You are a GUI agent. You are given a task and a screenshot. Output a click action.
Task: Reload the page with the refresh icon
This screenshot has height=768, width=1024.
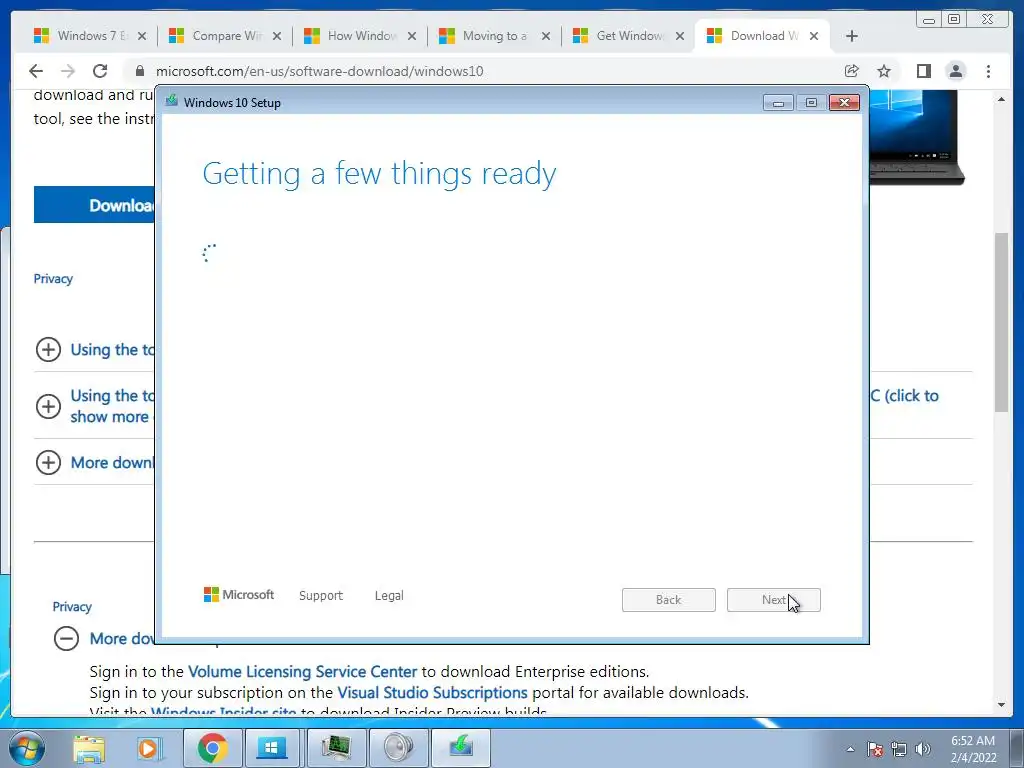pos(100,71)
